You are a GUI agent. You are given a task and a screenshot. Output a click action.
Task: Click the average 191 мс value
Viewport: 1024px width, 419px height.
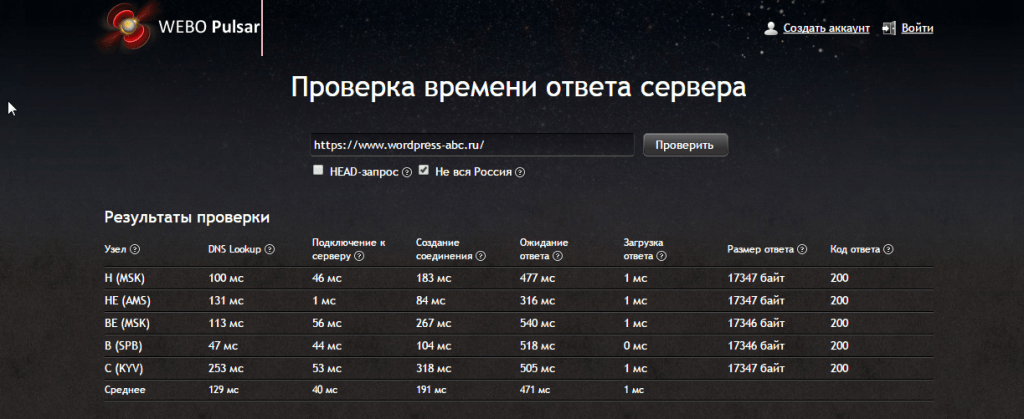click(x=432, y=390)
